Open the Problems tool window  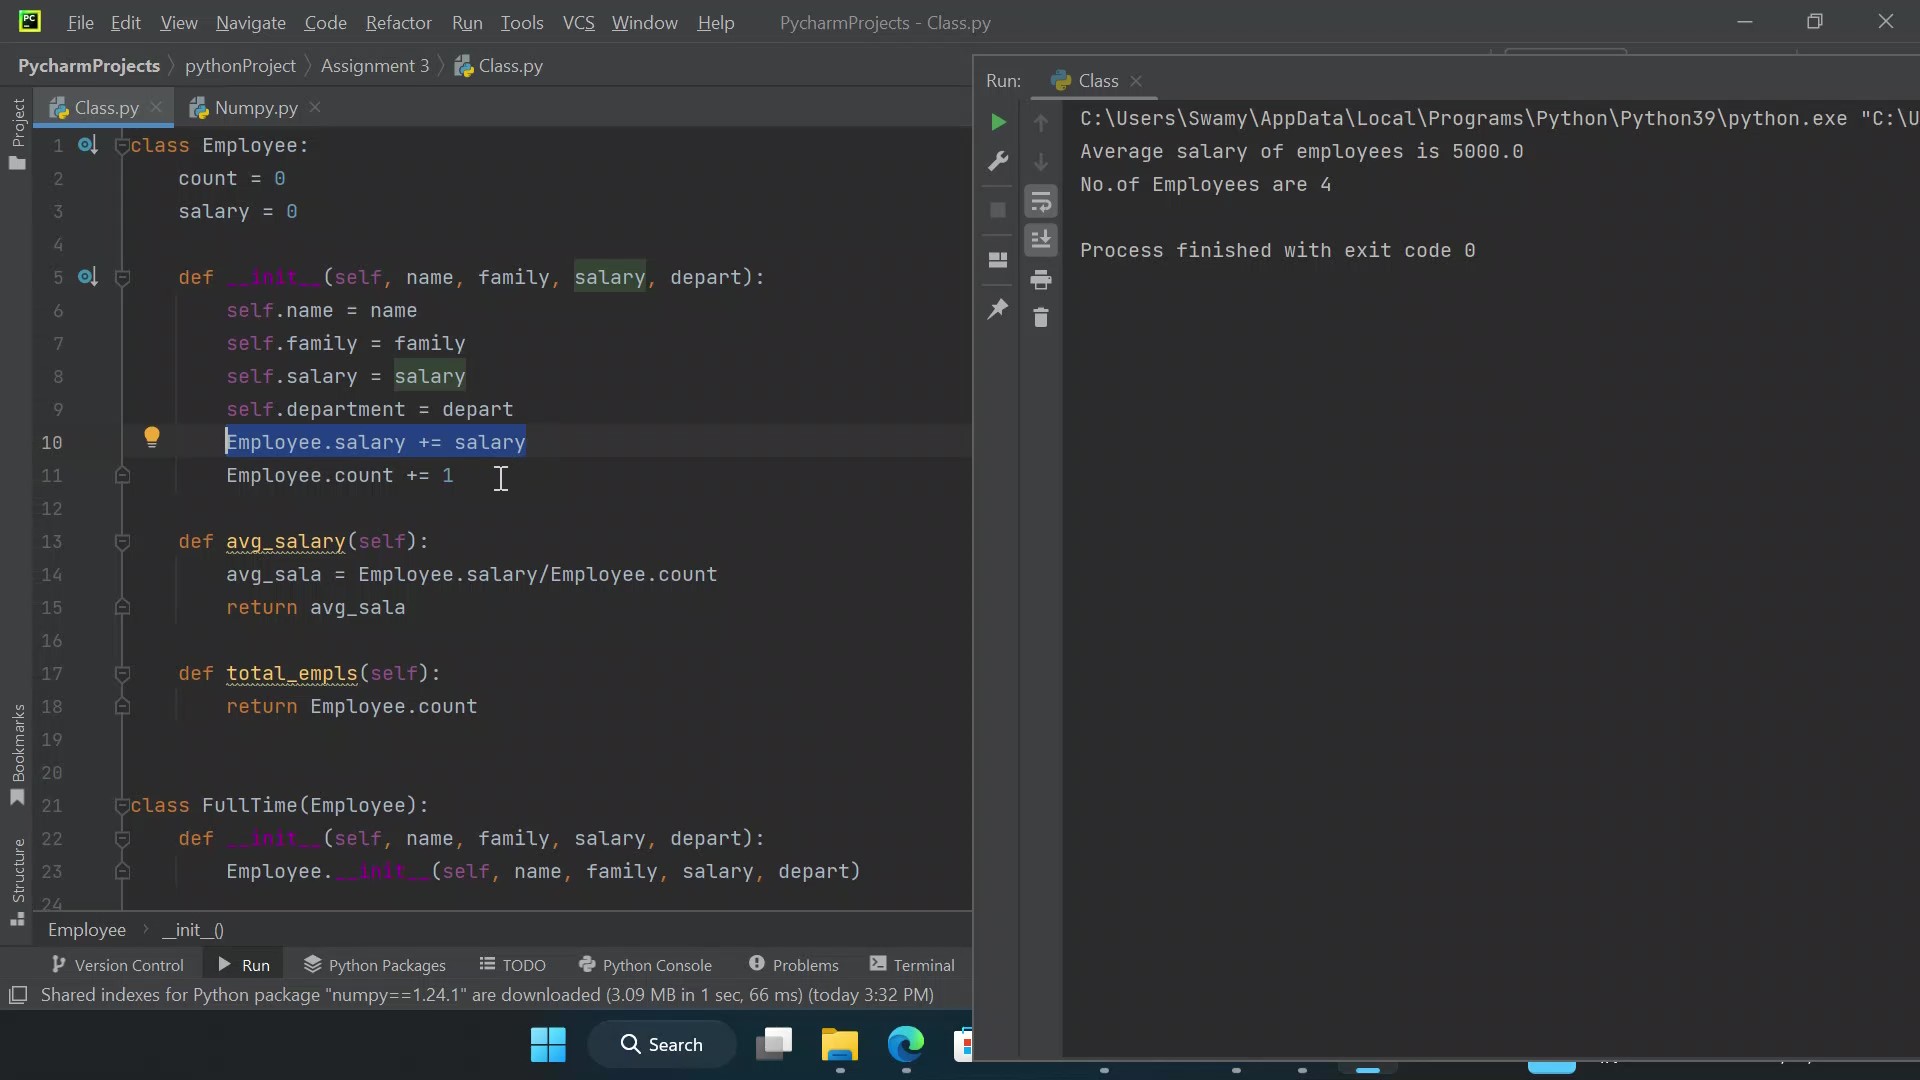[x=794, y=965]
